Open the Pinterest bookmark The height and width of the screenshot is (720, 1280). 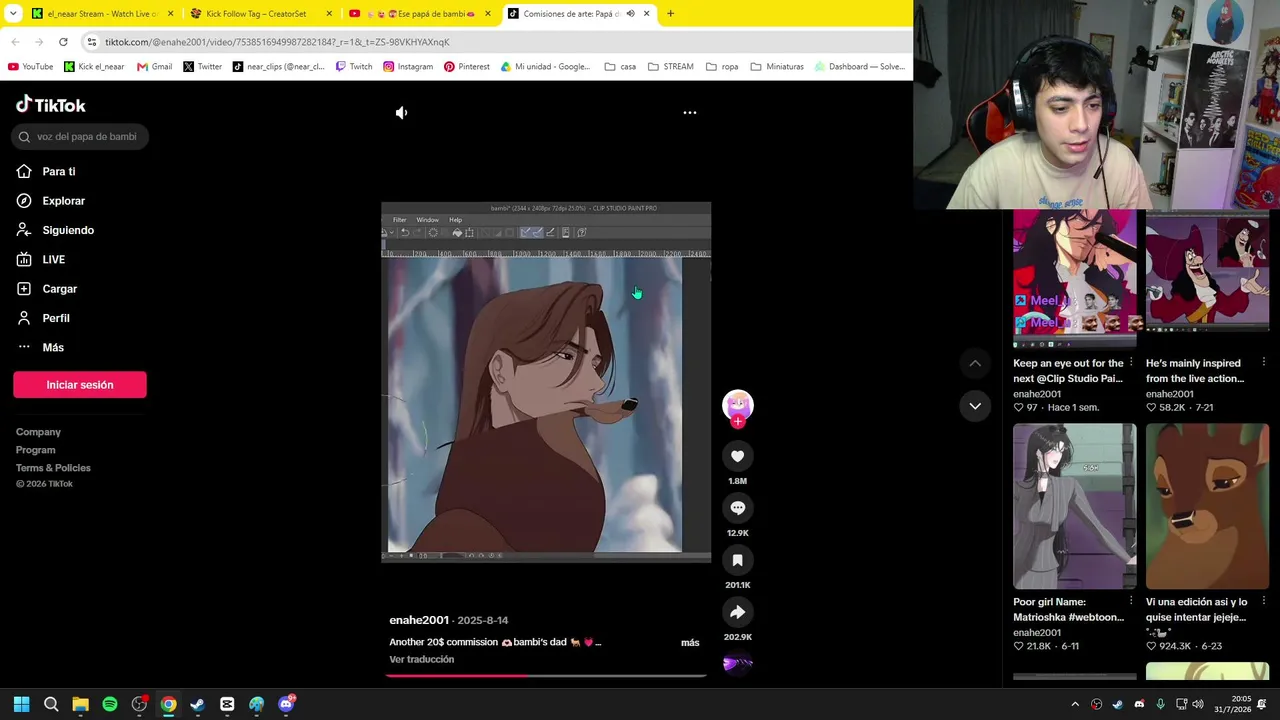click(x=467, y=67)
